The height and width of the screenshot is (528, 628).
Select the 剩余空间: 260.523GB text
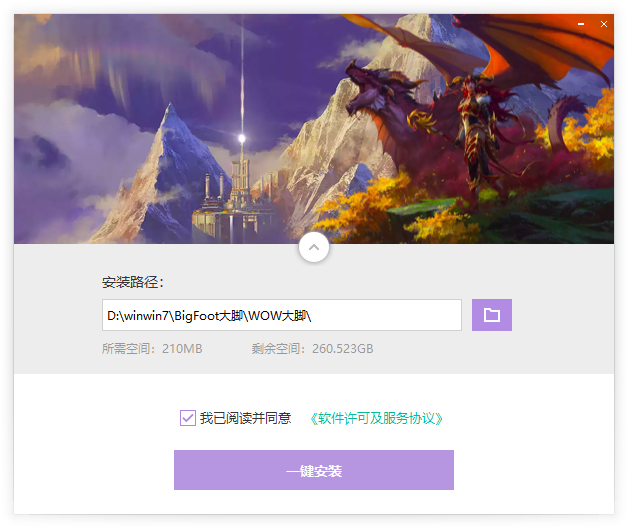312,349
